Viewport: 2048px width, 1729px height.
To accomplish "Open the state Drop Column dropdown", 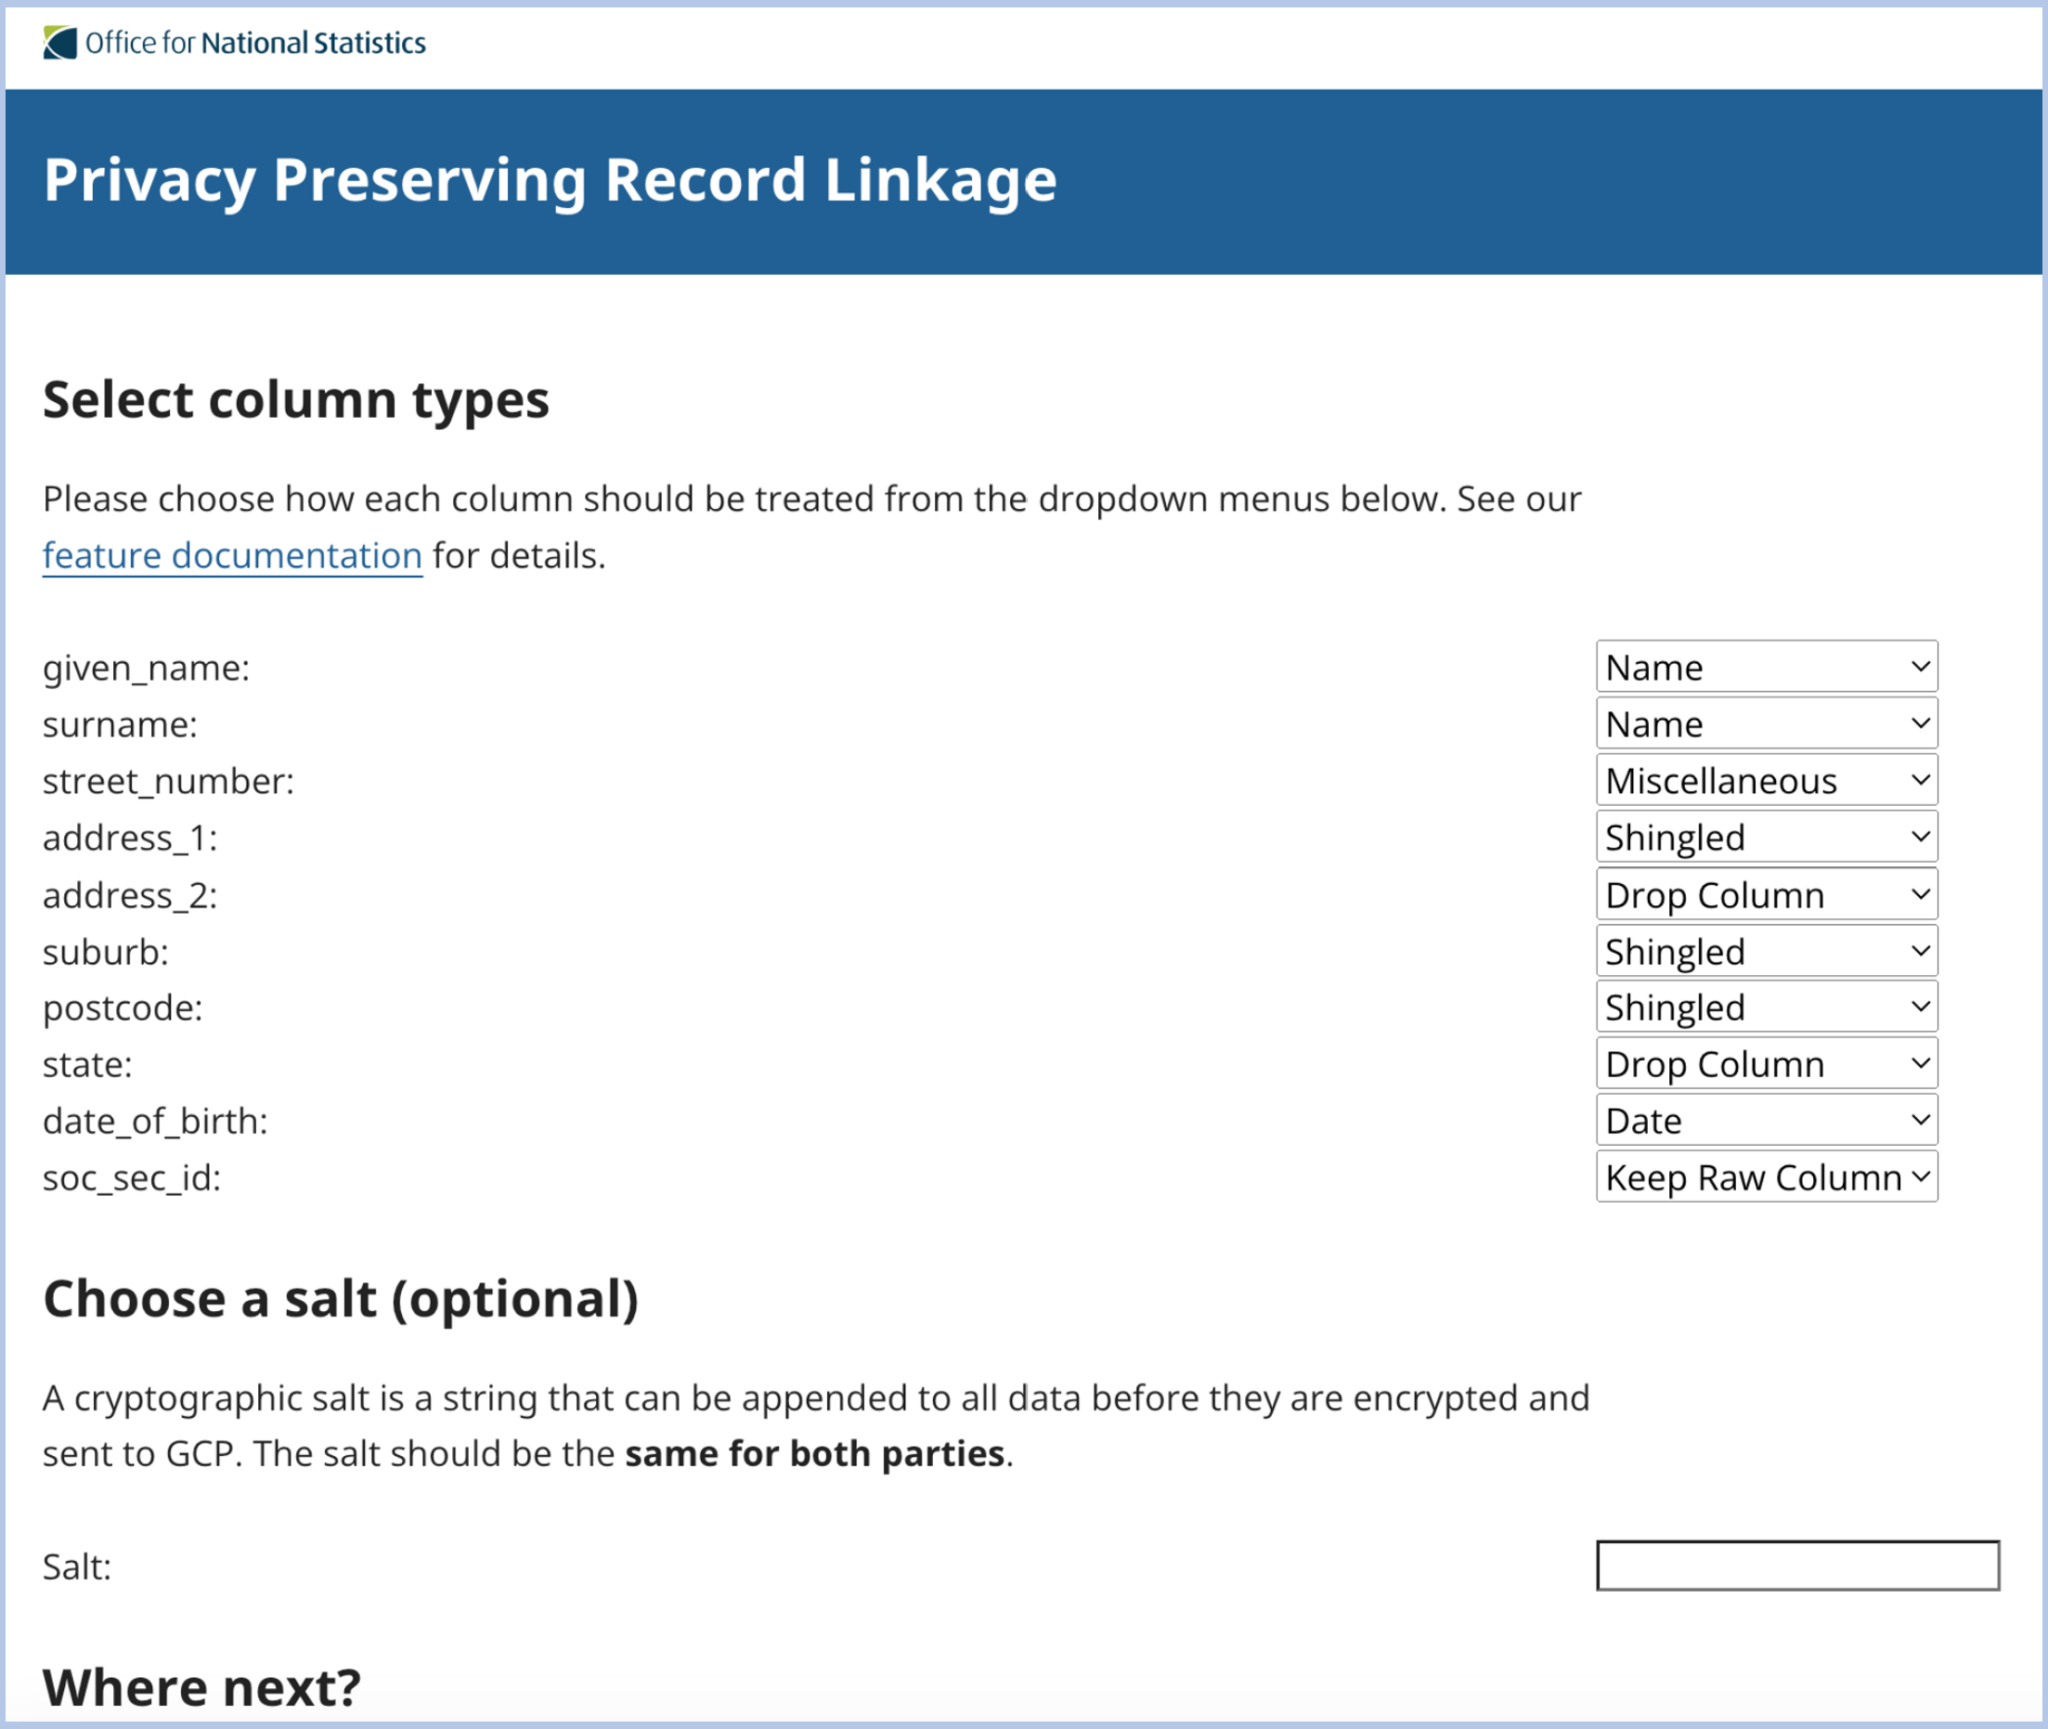I will pyautogui.click(x=1766, y=1063).
